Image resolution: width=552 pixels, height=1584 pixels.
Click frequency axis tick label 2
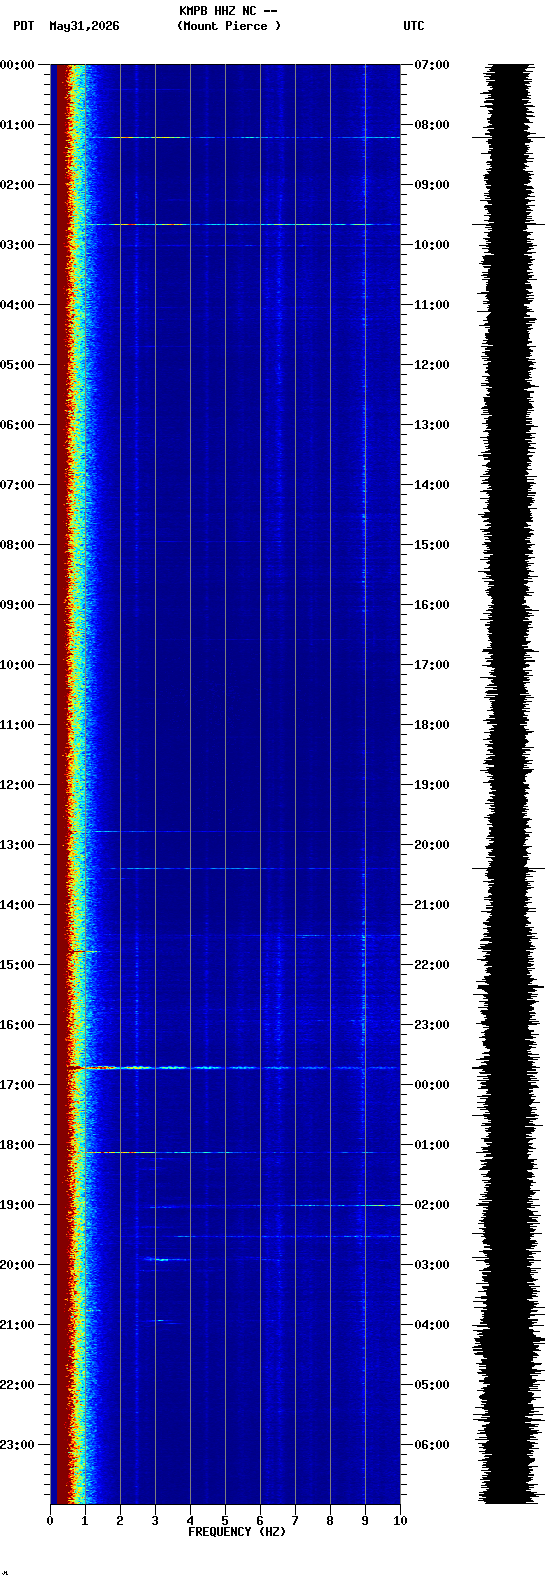point(120,1521)
